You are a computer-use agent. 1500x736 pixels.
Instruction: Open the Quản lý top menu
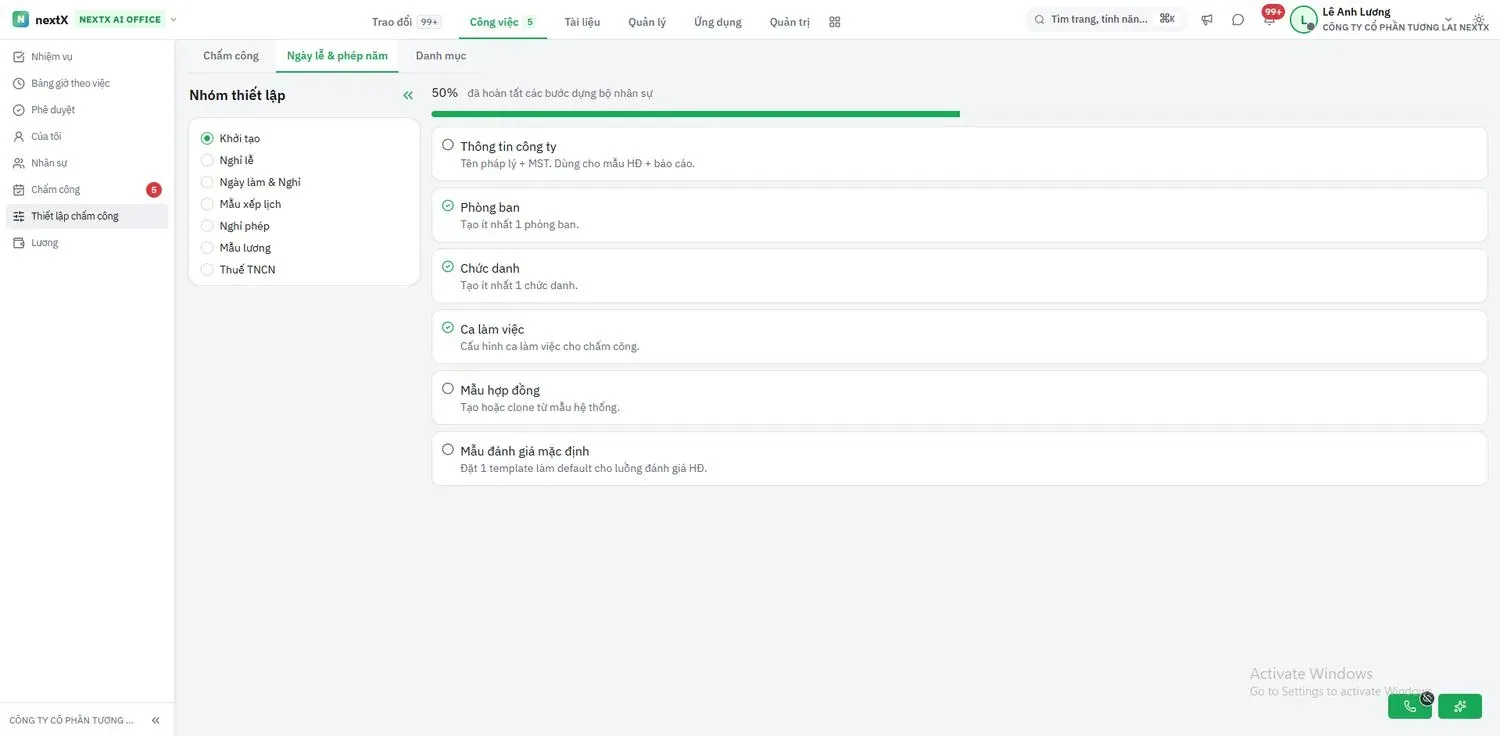click(x=647, y=22)
